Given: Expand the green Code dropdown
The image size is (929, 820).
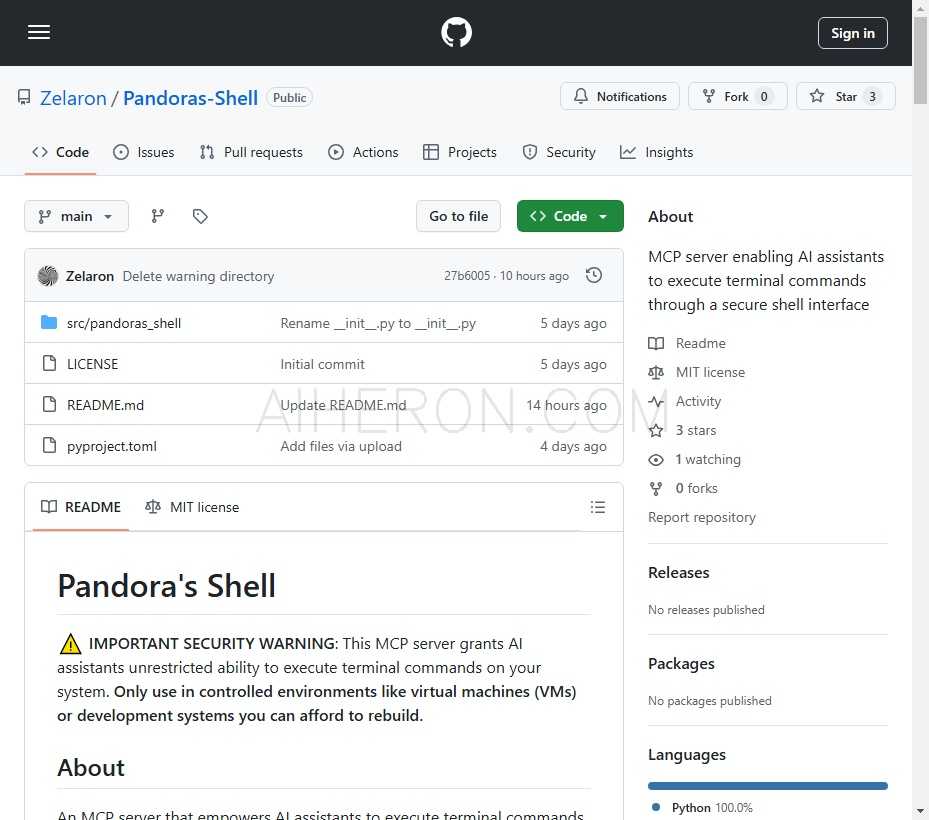Looking at the screenshot, I should [570, 216].
